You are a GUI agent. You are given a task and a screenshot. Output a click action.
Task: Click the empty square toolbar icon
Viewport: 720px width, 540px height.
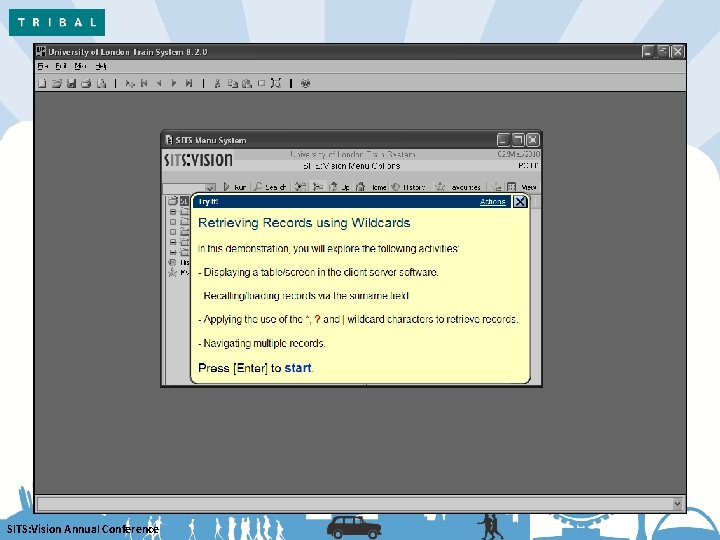[261, 83]
